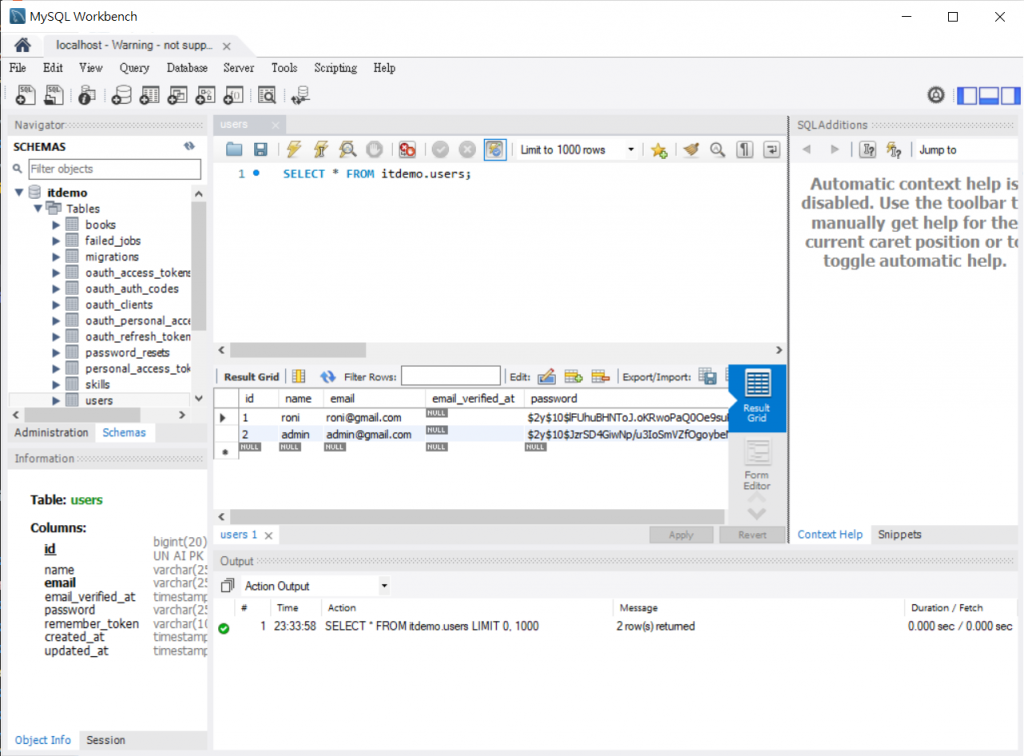Open the home screen tab icon
This screenshot has height=756, width=1024.
pos(23,45)
